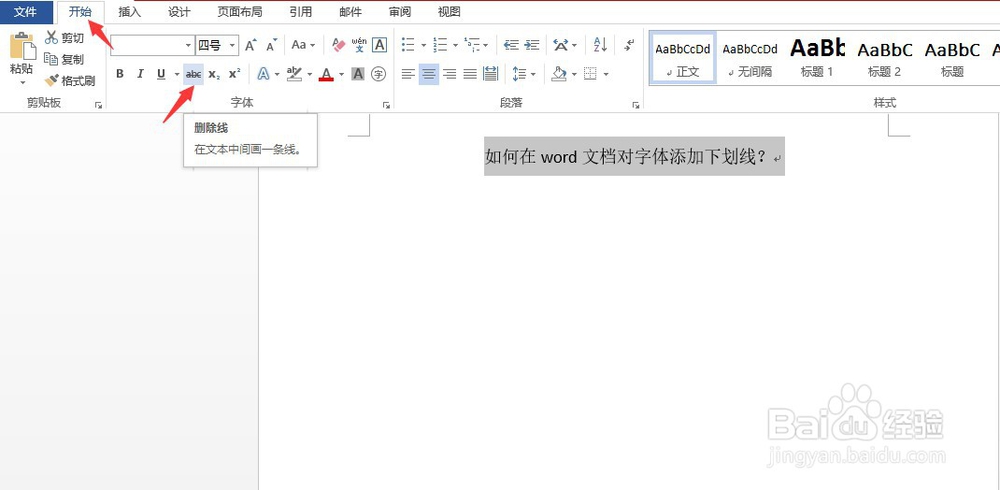Click the Cut (剪切) button
Image resolution: width=1000 pixels, height=490 pixels.
click(x=64, y=38)
